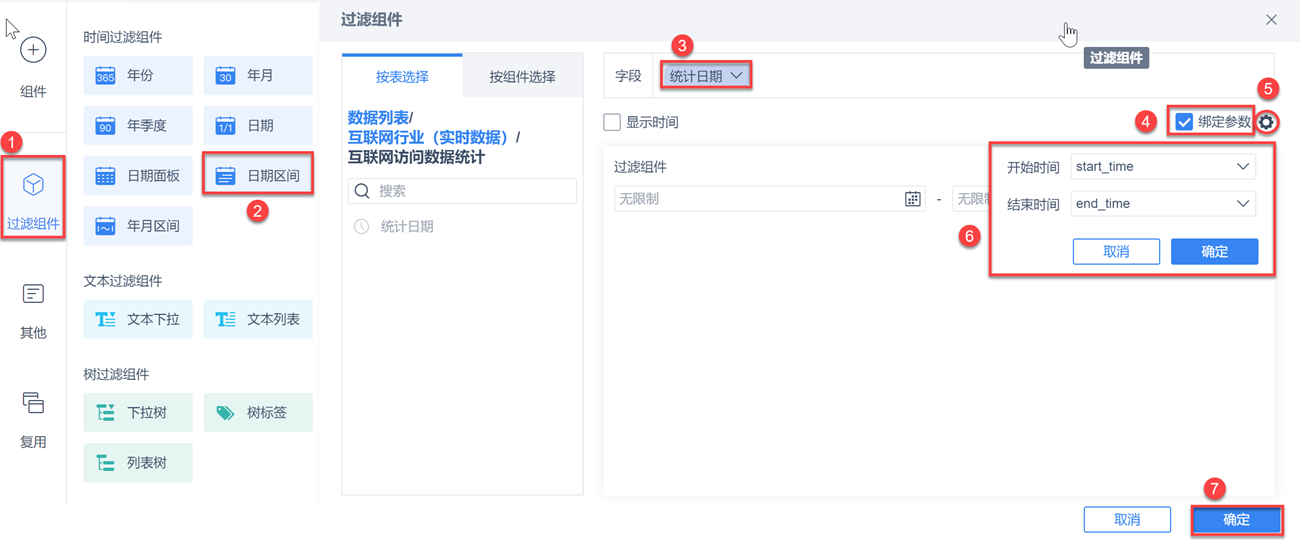Open the 复用 sidebar section

(33, 419)
